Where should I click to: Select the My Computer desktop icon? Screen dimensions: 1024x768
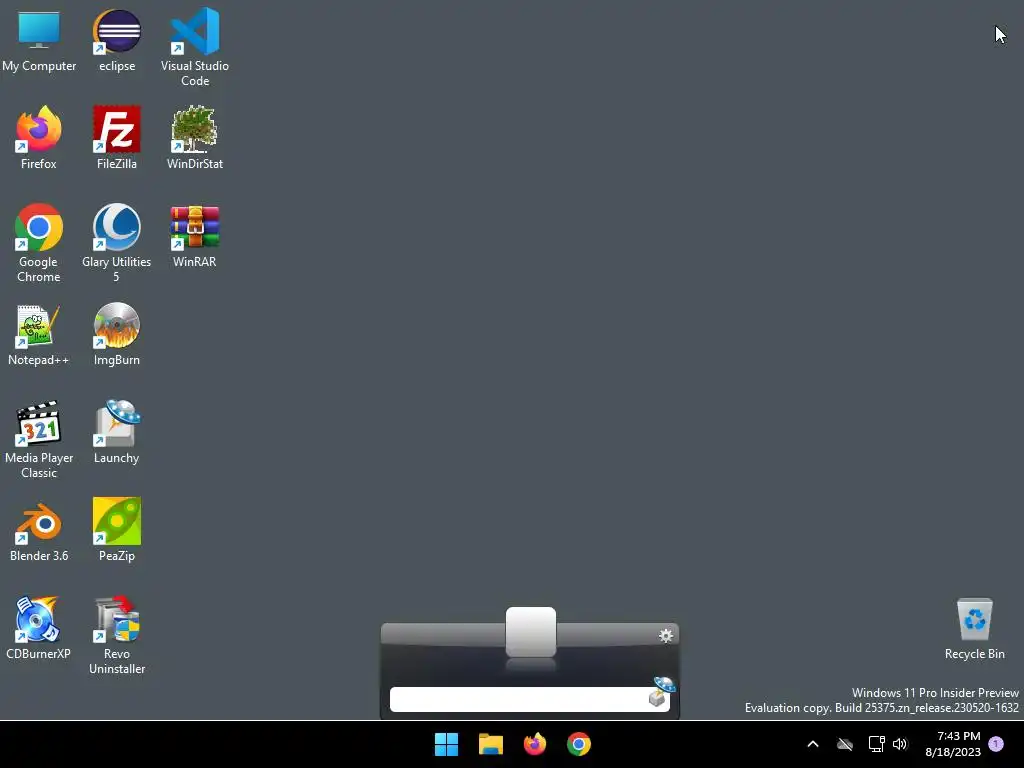[39, 40]
